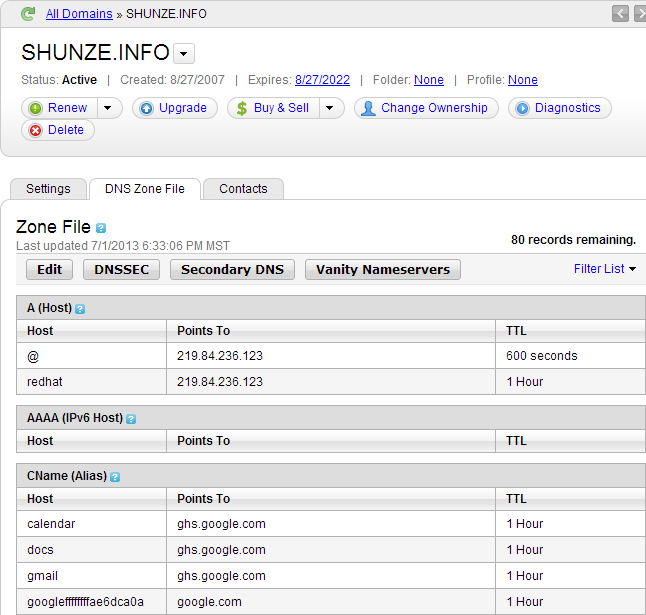Click the 8/27/2022 expiration date link
Image resolution: width=646 pixels, height=615 pixels.
[x=321, y=80]
